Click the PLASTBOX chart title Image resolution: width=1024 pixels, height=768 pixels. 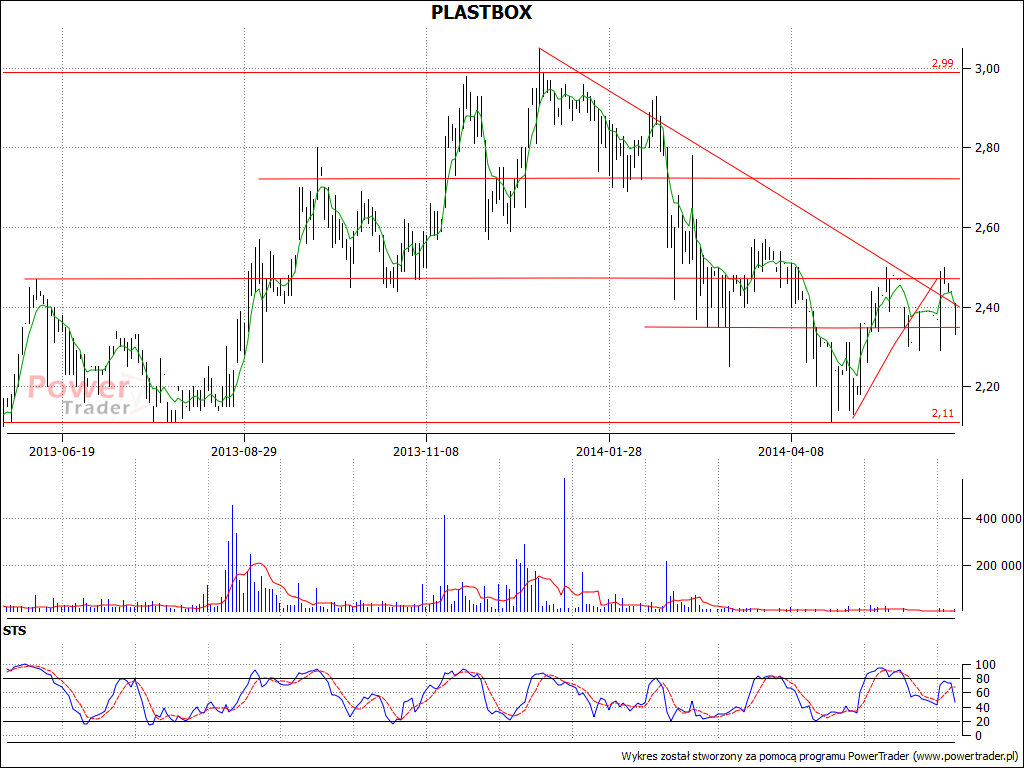coord(481,12)
